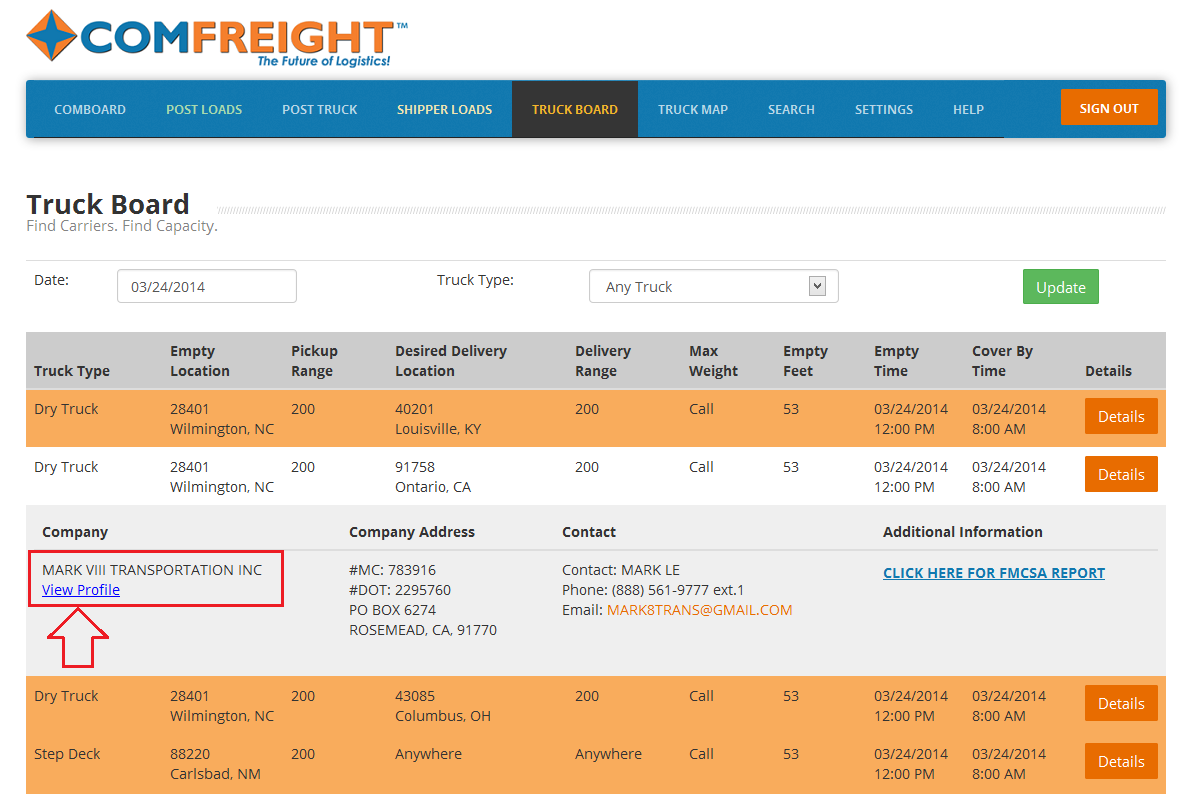Click the Max Weight column header
Image resolution: width=1188 pixels, height=794 pixels.
[713, 361]
